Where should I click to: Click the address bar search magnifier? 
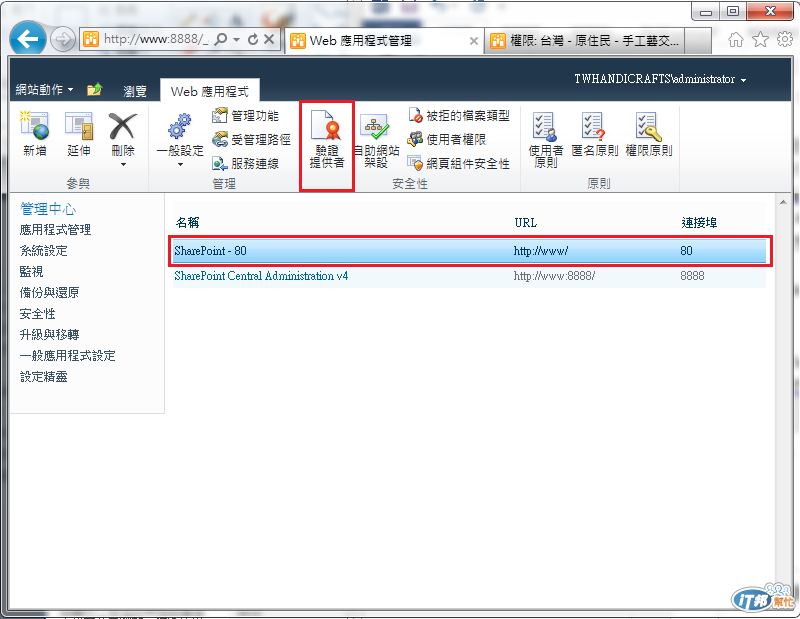(x=221, y=39)
